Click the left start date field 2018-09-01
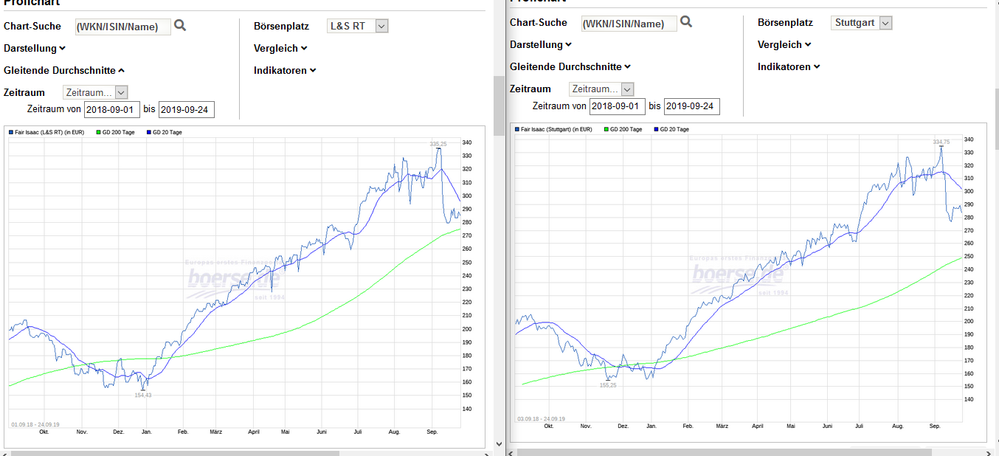Image resolution: width=999 pixels, height=456 pixels. pos(113,109)
